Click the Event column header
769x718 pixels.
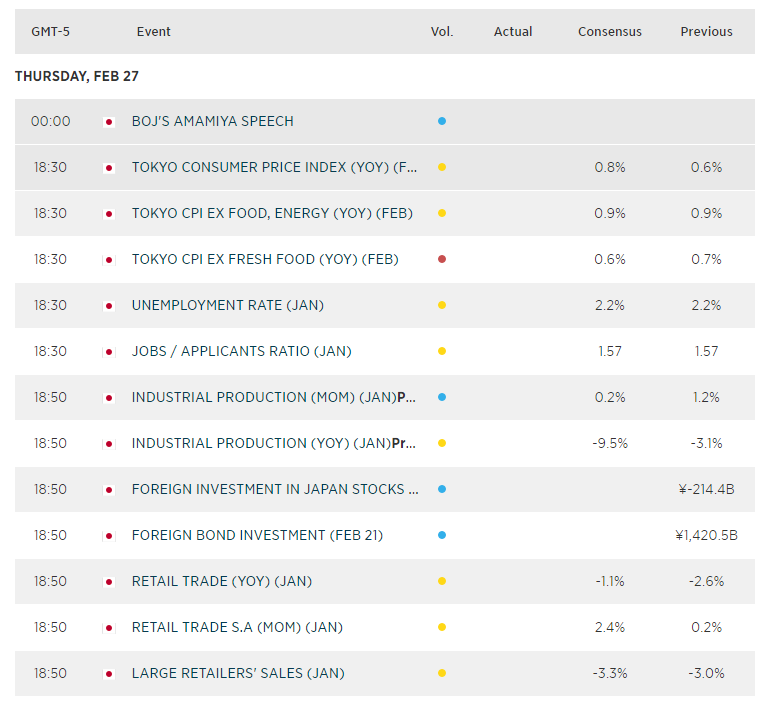154,31
